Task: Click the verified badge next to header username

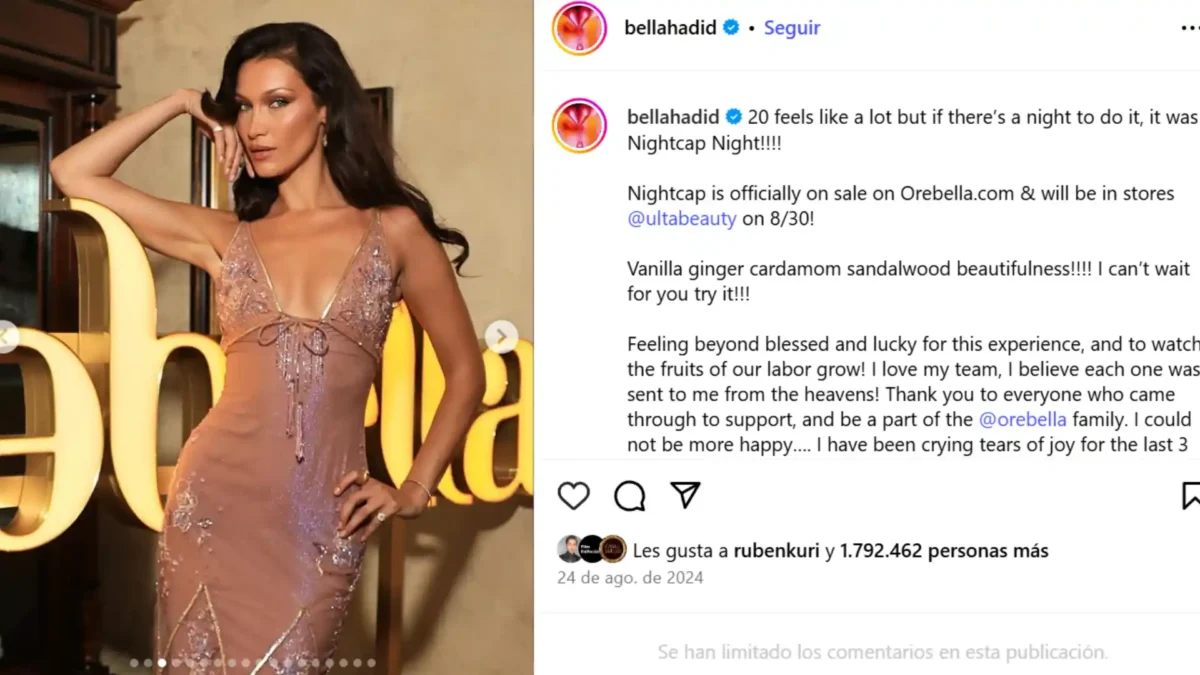Action: click(731, 28)
